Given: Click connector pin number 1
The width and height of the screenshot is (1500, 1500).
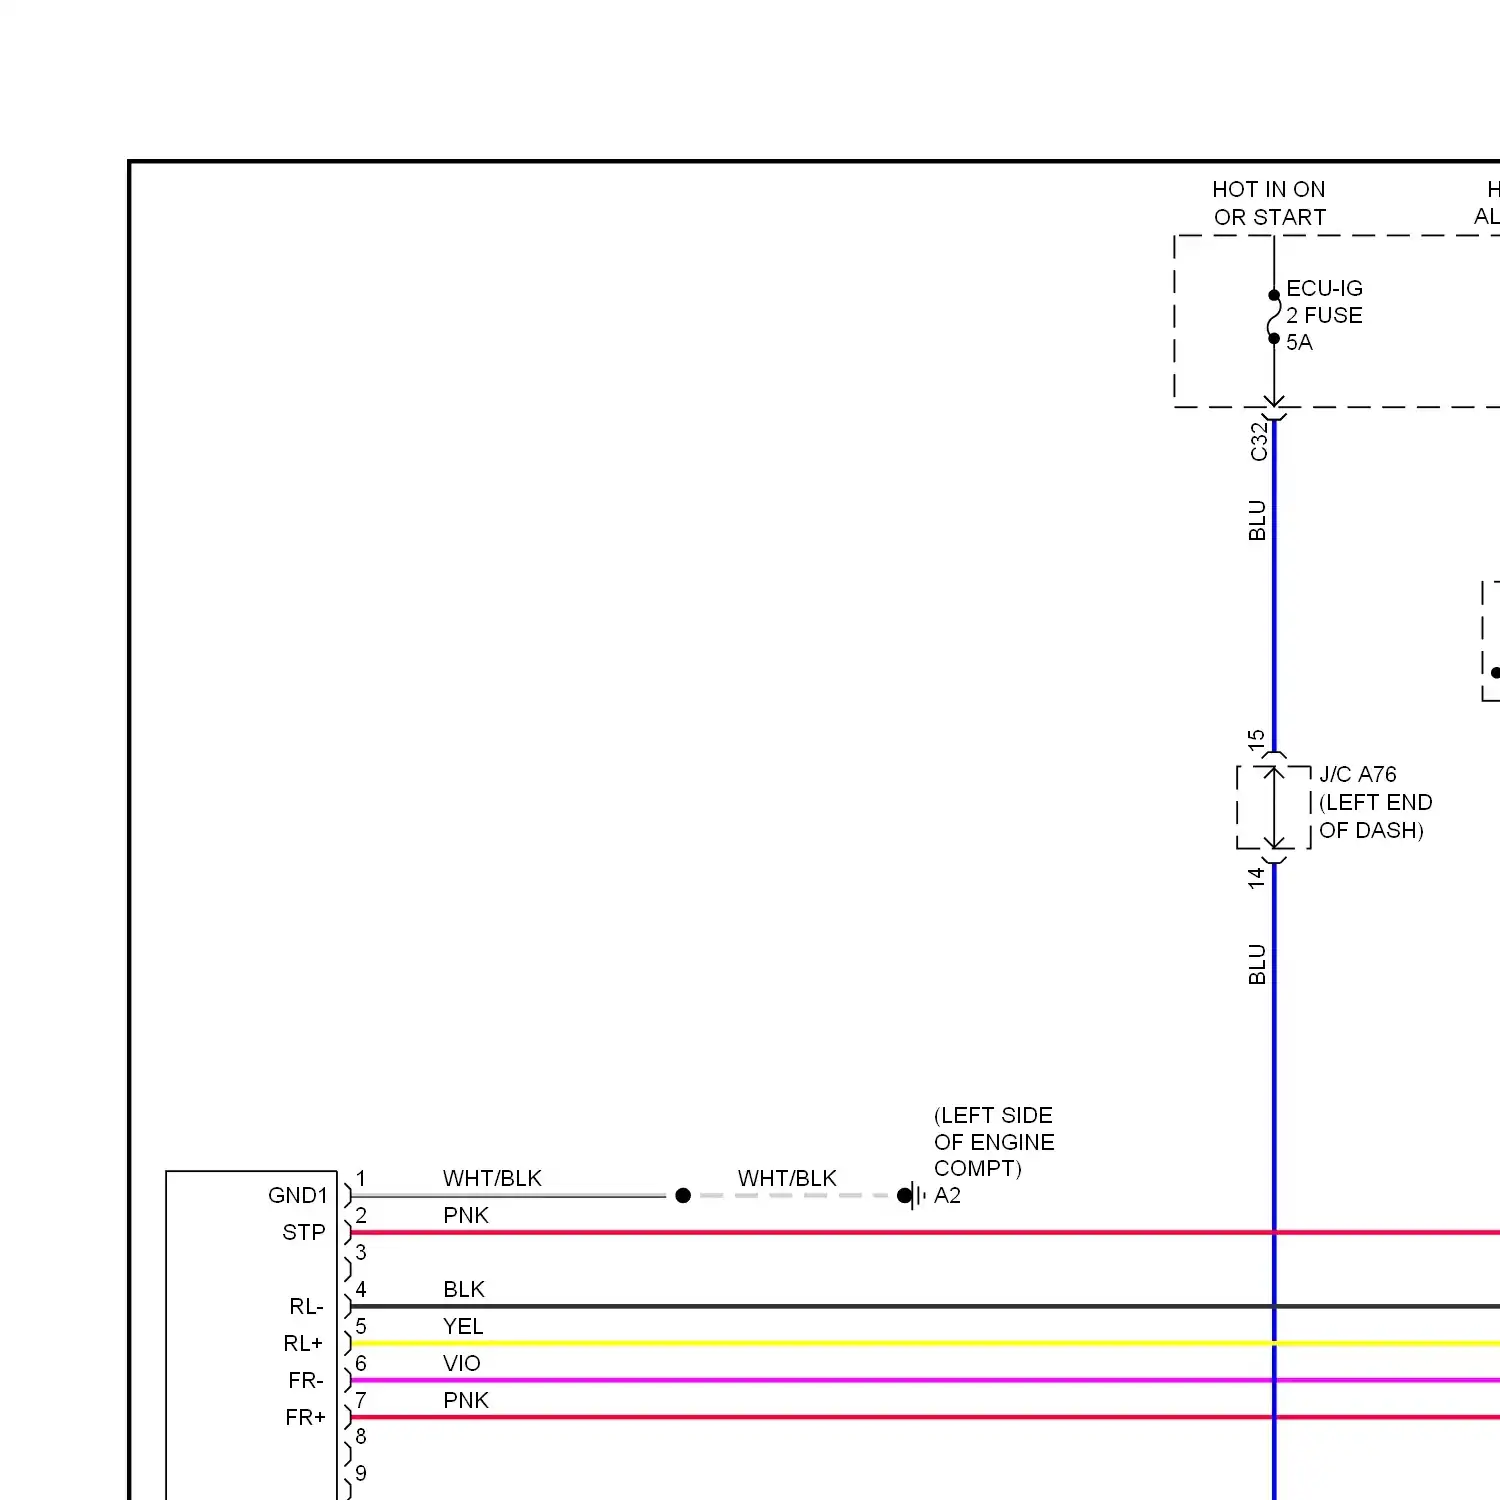Looking at the screenshot, I should 361,1178.
